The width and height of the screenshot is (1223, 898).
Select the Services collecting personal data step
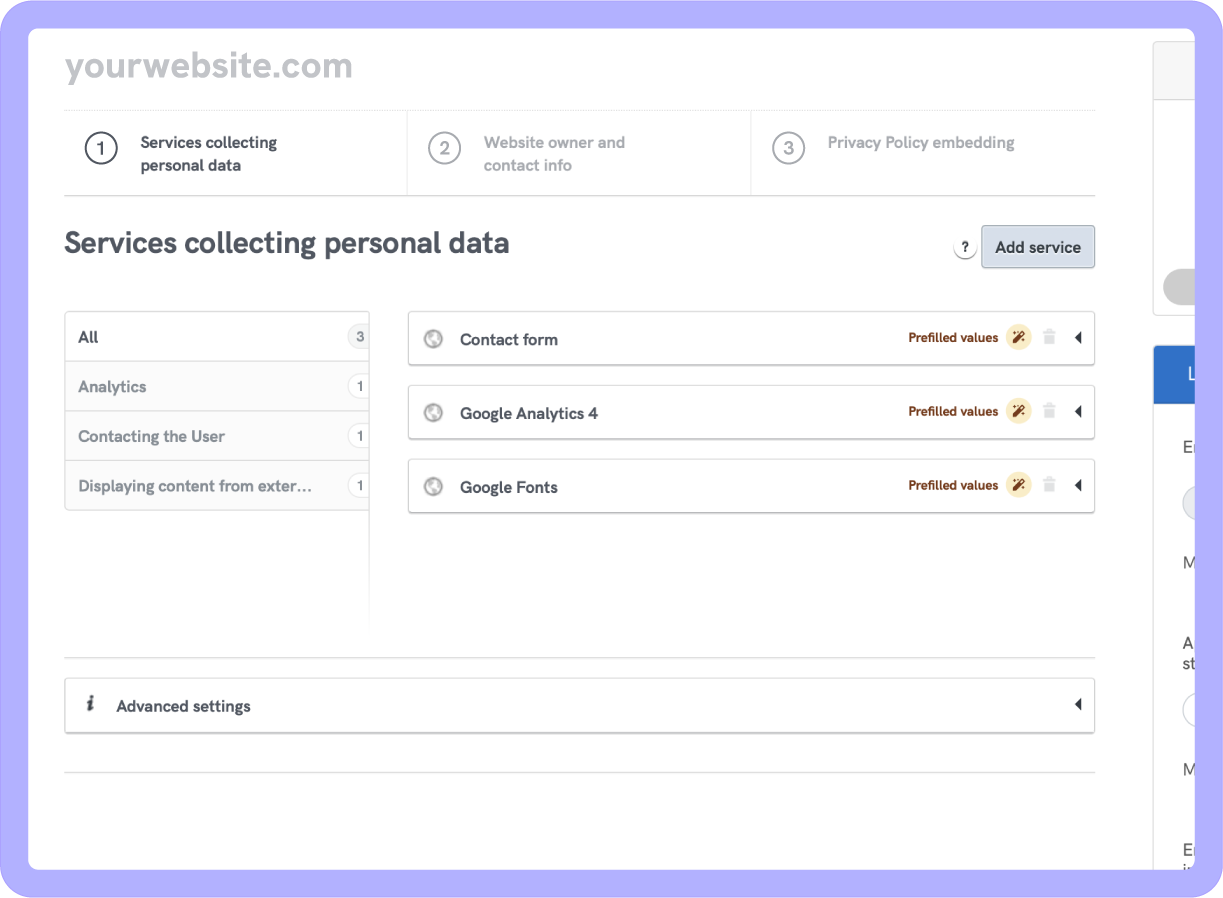(x=208, y=154)
